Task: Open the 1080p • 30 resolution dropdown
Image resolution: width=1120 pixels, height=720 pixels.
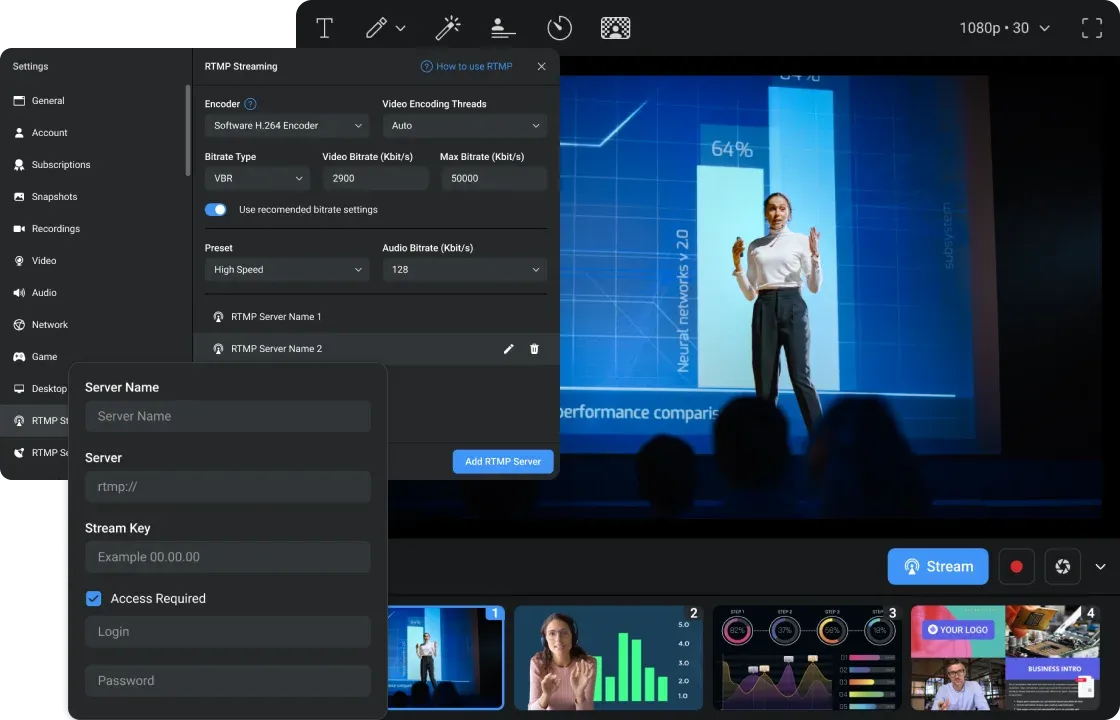Action: 1004,28
